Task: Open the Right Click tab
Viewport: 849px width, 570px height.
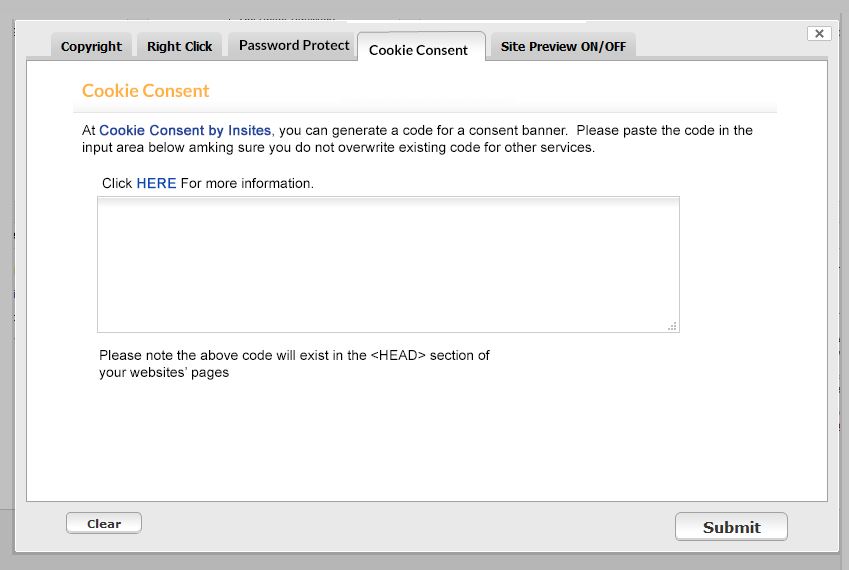Action: click(x=180, y=46)
